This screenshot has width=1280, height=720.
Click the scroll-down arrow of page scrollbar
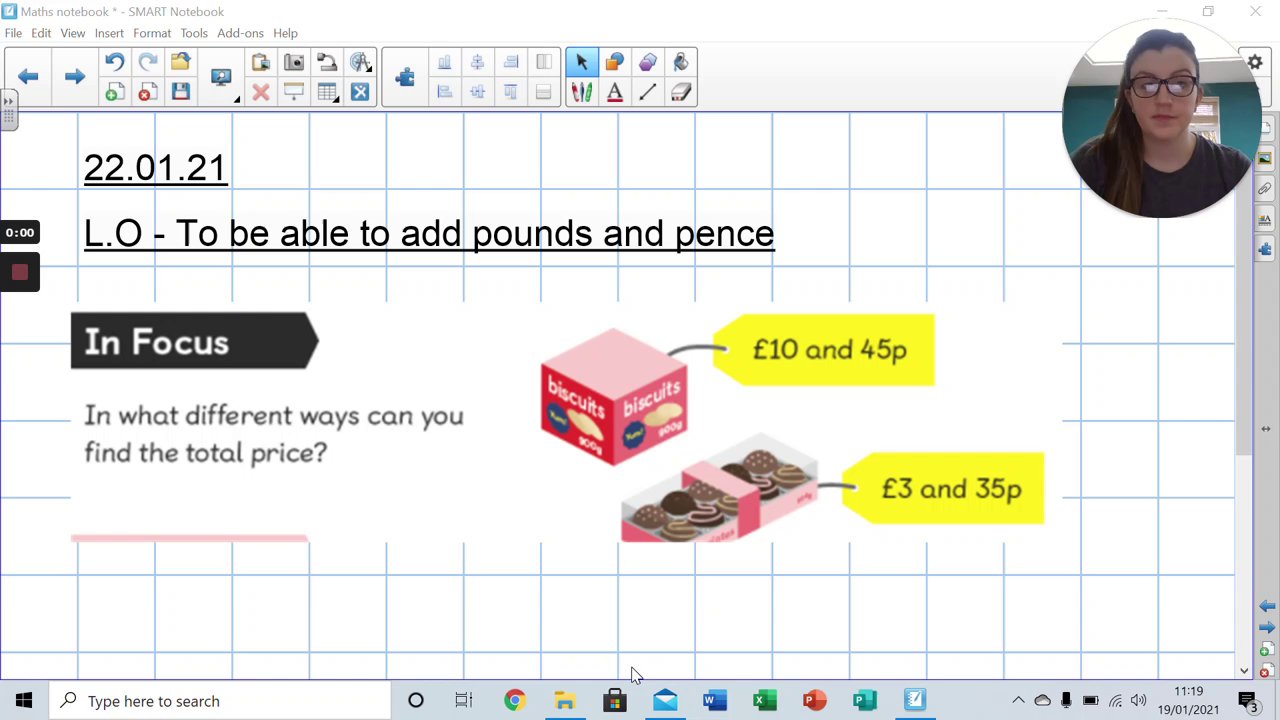[1244, 671]
